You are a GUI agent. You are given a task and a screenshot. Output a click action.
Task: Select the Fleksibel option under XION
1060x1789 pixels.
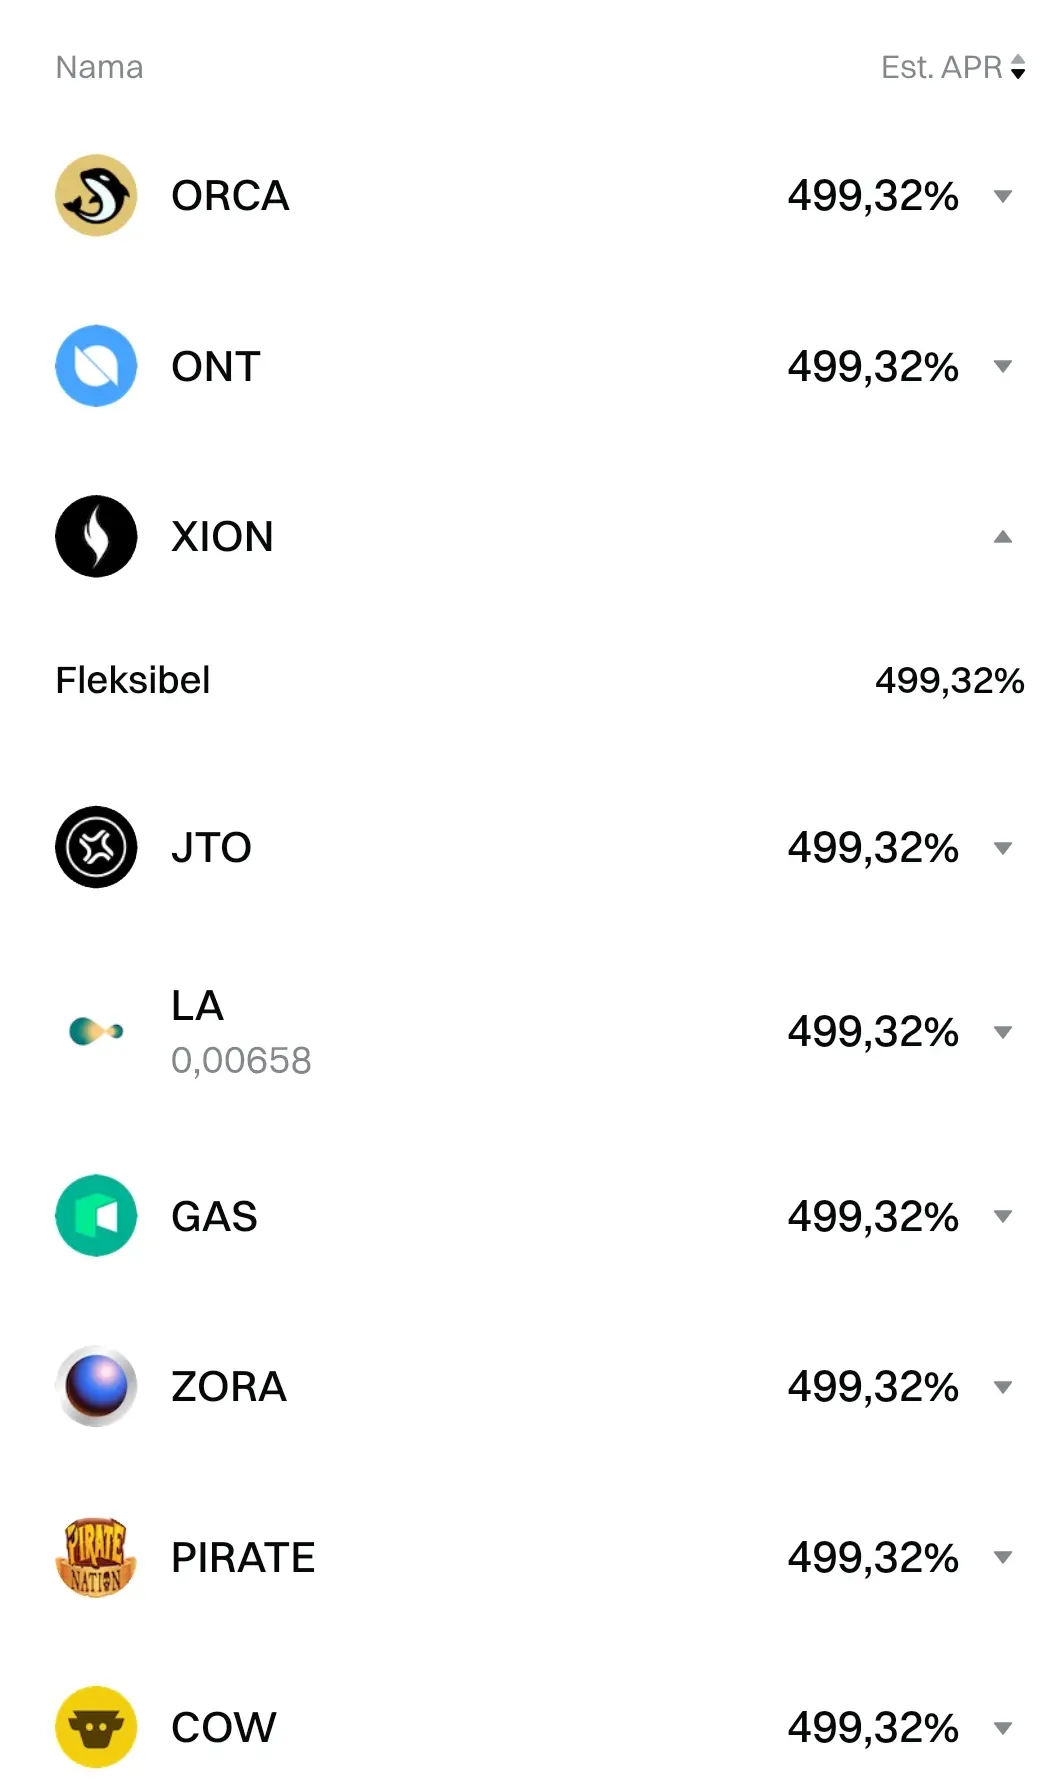coord(133,680)
